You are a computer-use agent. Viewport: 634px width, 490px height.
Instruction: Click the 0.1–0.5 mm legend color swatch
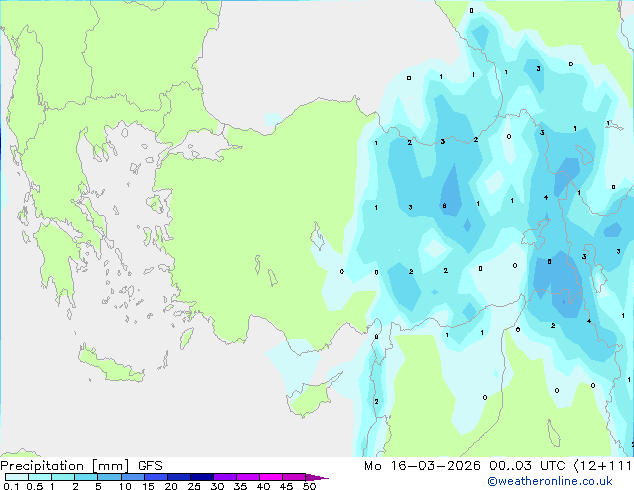(x=17, y=477)
